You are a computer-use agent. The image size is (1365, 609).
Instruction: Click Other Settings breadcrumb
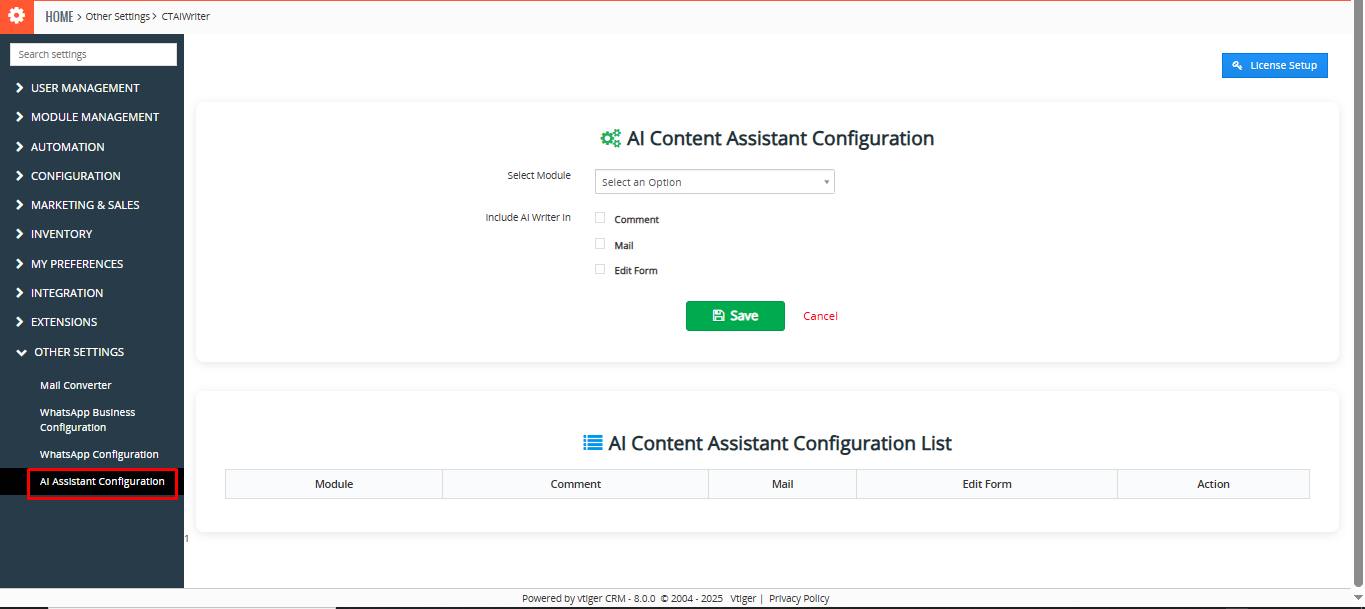click(118, 17)
